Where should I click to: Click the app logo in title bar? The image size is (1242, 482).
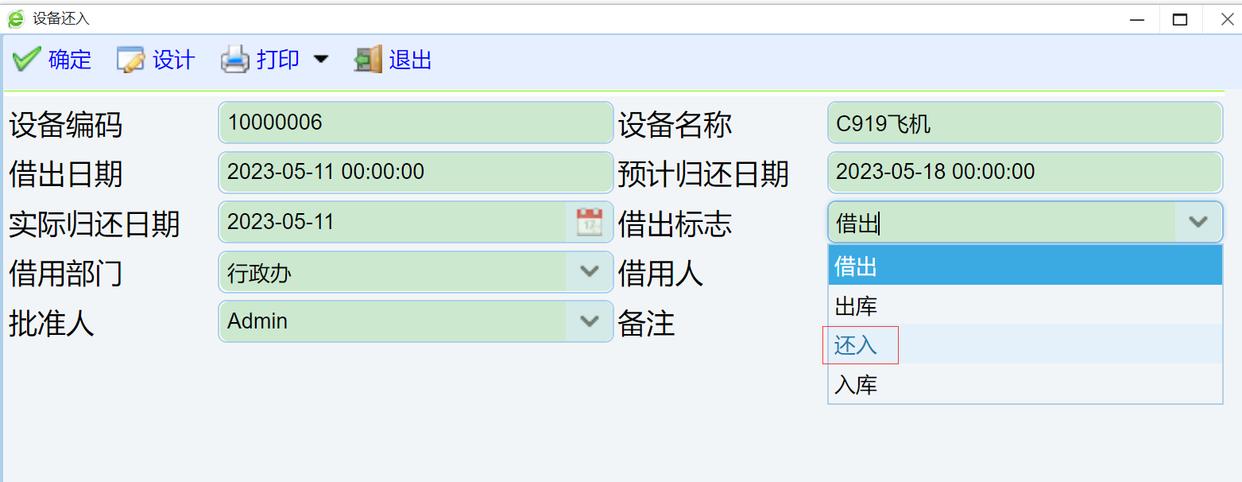[x=16, y=18]
